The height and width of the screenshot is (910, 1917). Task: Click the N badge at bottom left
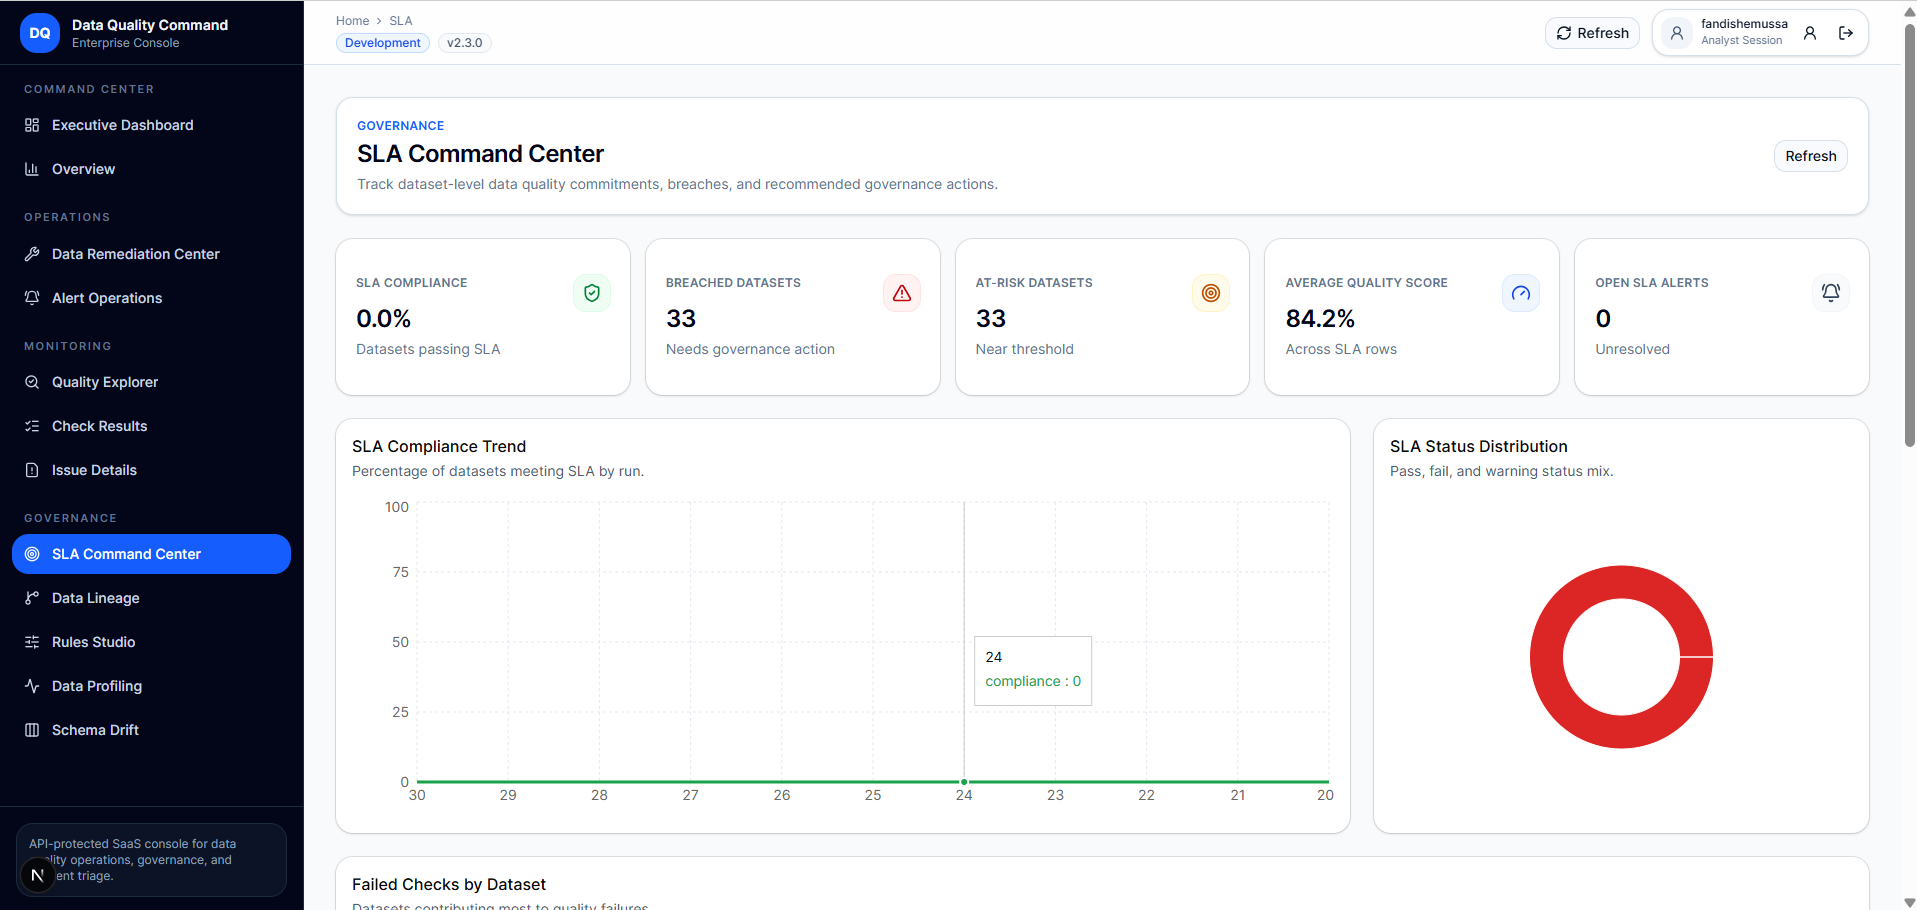click(37, 876)
